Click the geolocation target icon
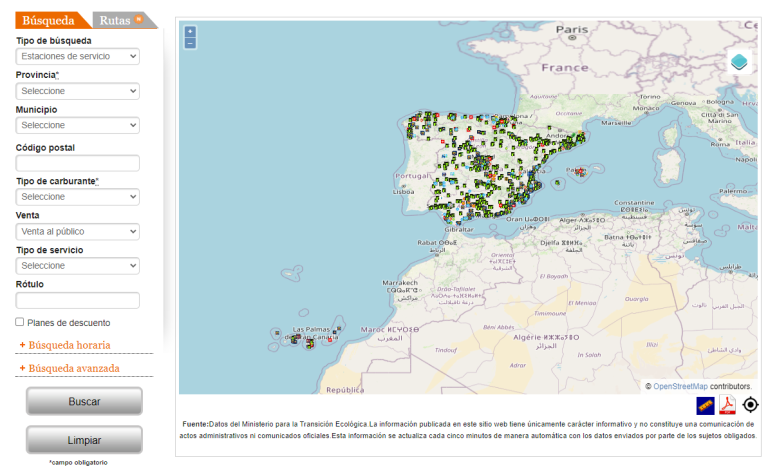The width and height of the screenshot is (768, 471). pyautogui.click(x=750, y=405)
